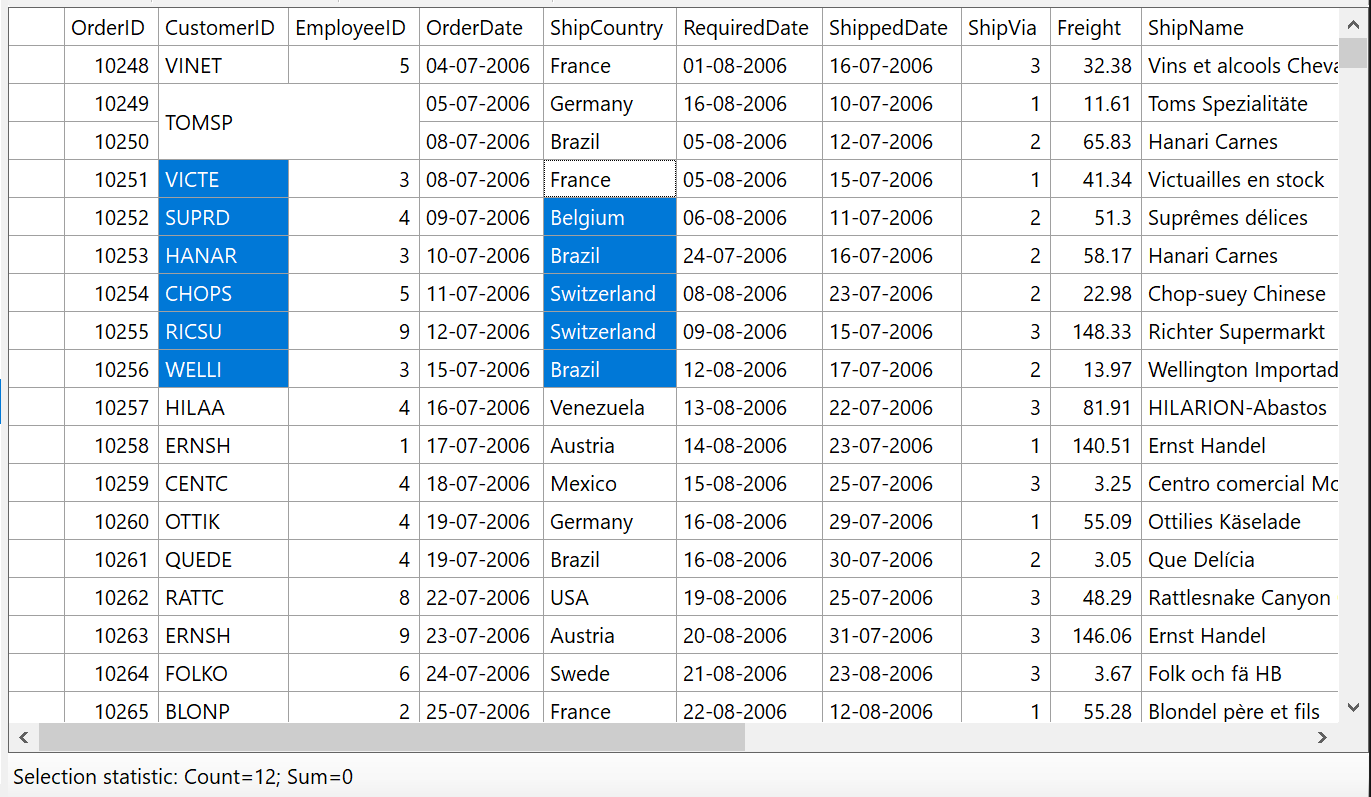Select freight value 140.51 cell
Image resolution: width=1371 pixels, height=797 pixels.
coord(1095,446)
